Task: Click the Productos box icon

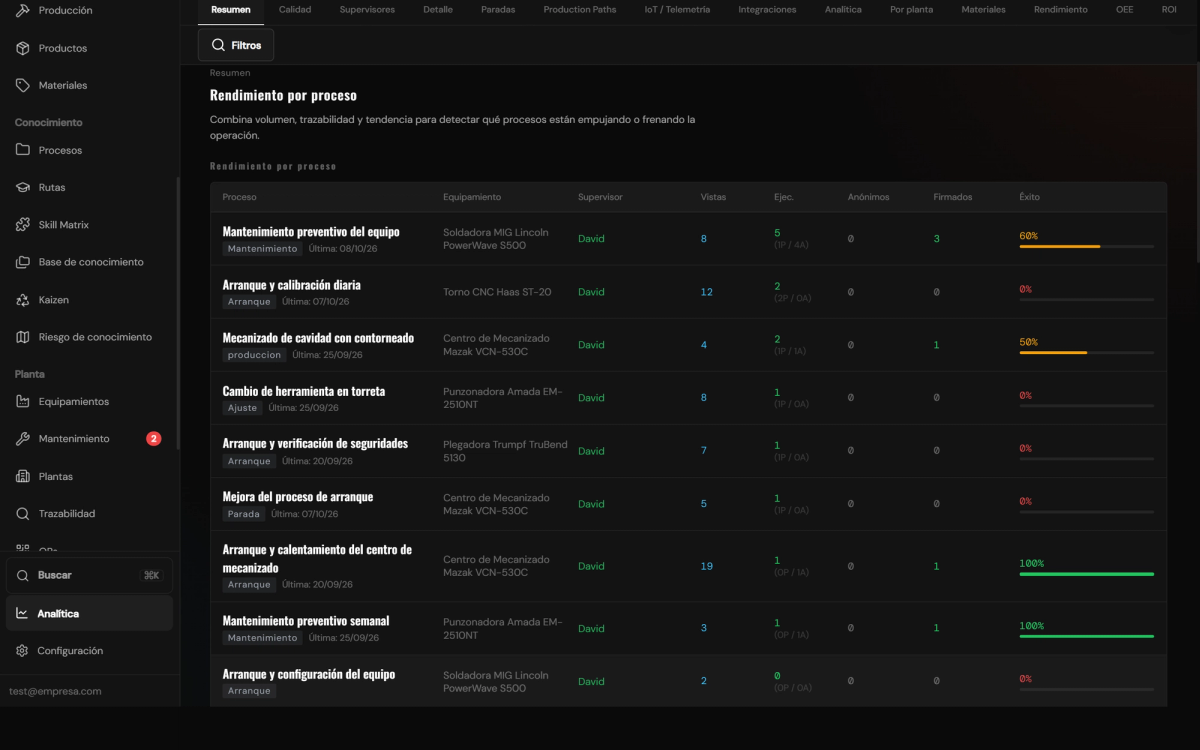Action: (x=23, y=48)
